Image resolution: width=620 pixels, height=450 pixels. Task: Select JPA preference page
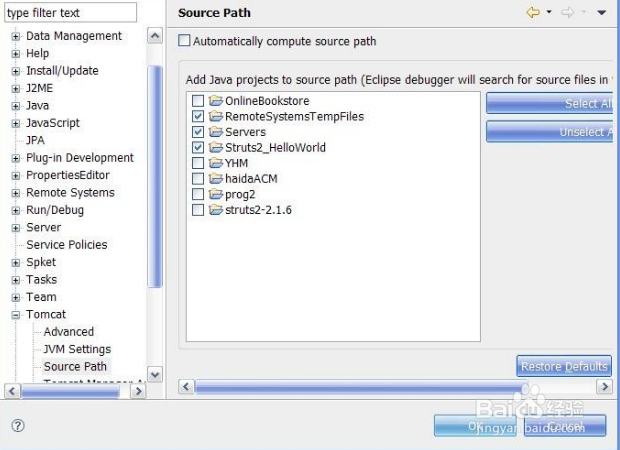tap(35, 140)
